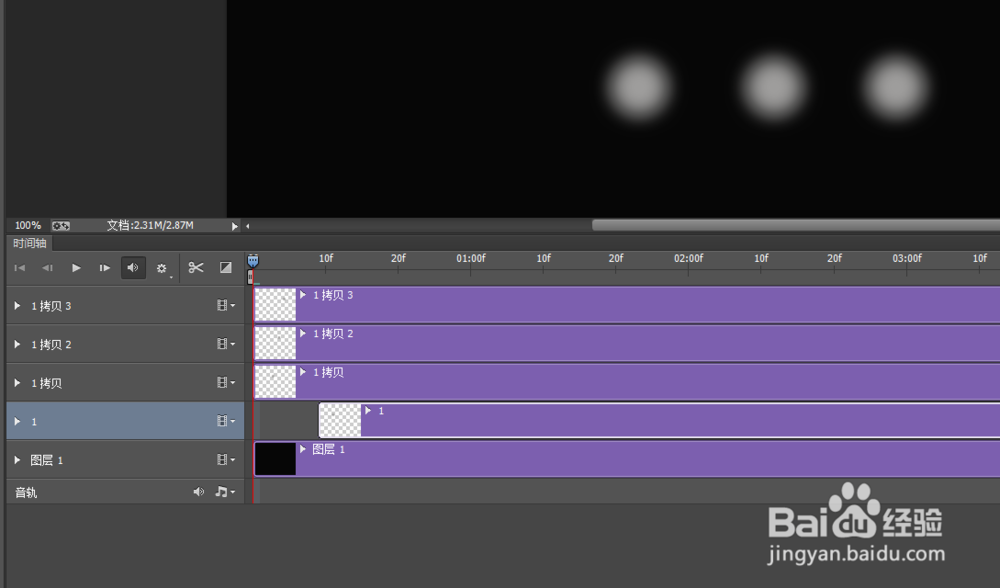Click the status bar icon beside 100%
The height and width of the screenshot is (588, 1000).
click(61, 226)
